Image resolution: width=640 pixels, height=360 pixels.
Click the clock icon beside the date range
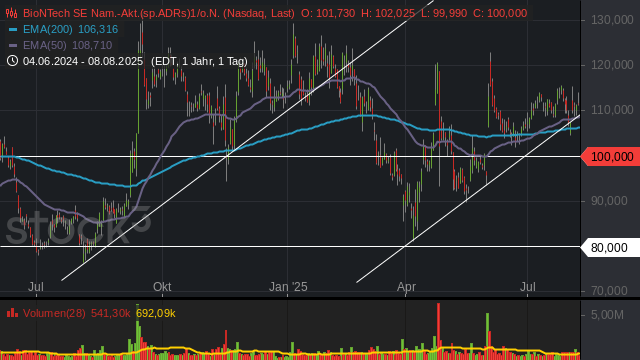(x=12, y=61)
